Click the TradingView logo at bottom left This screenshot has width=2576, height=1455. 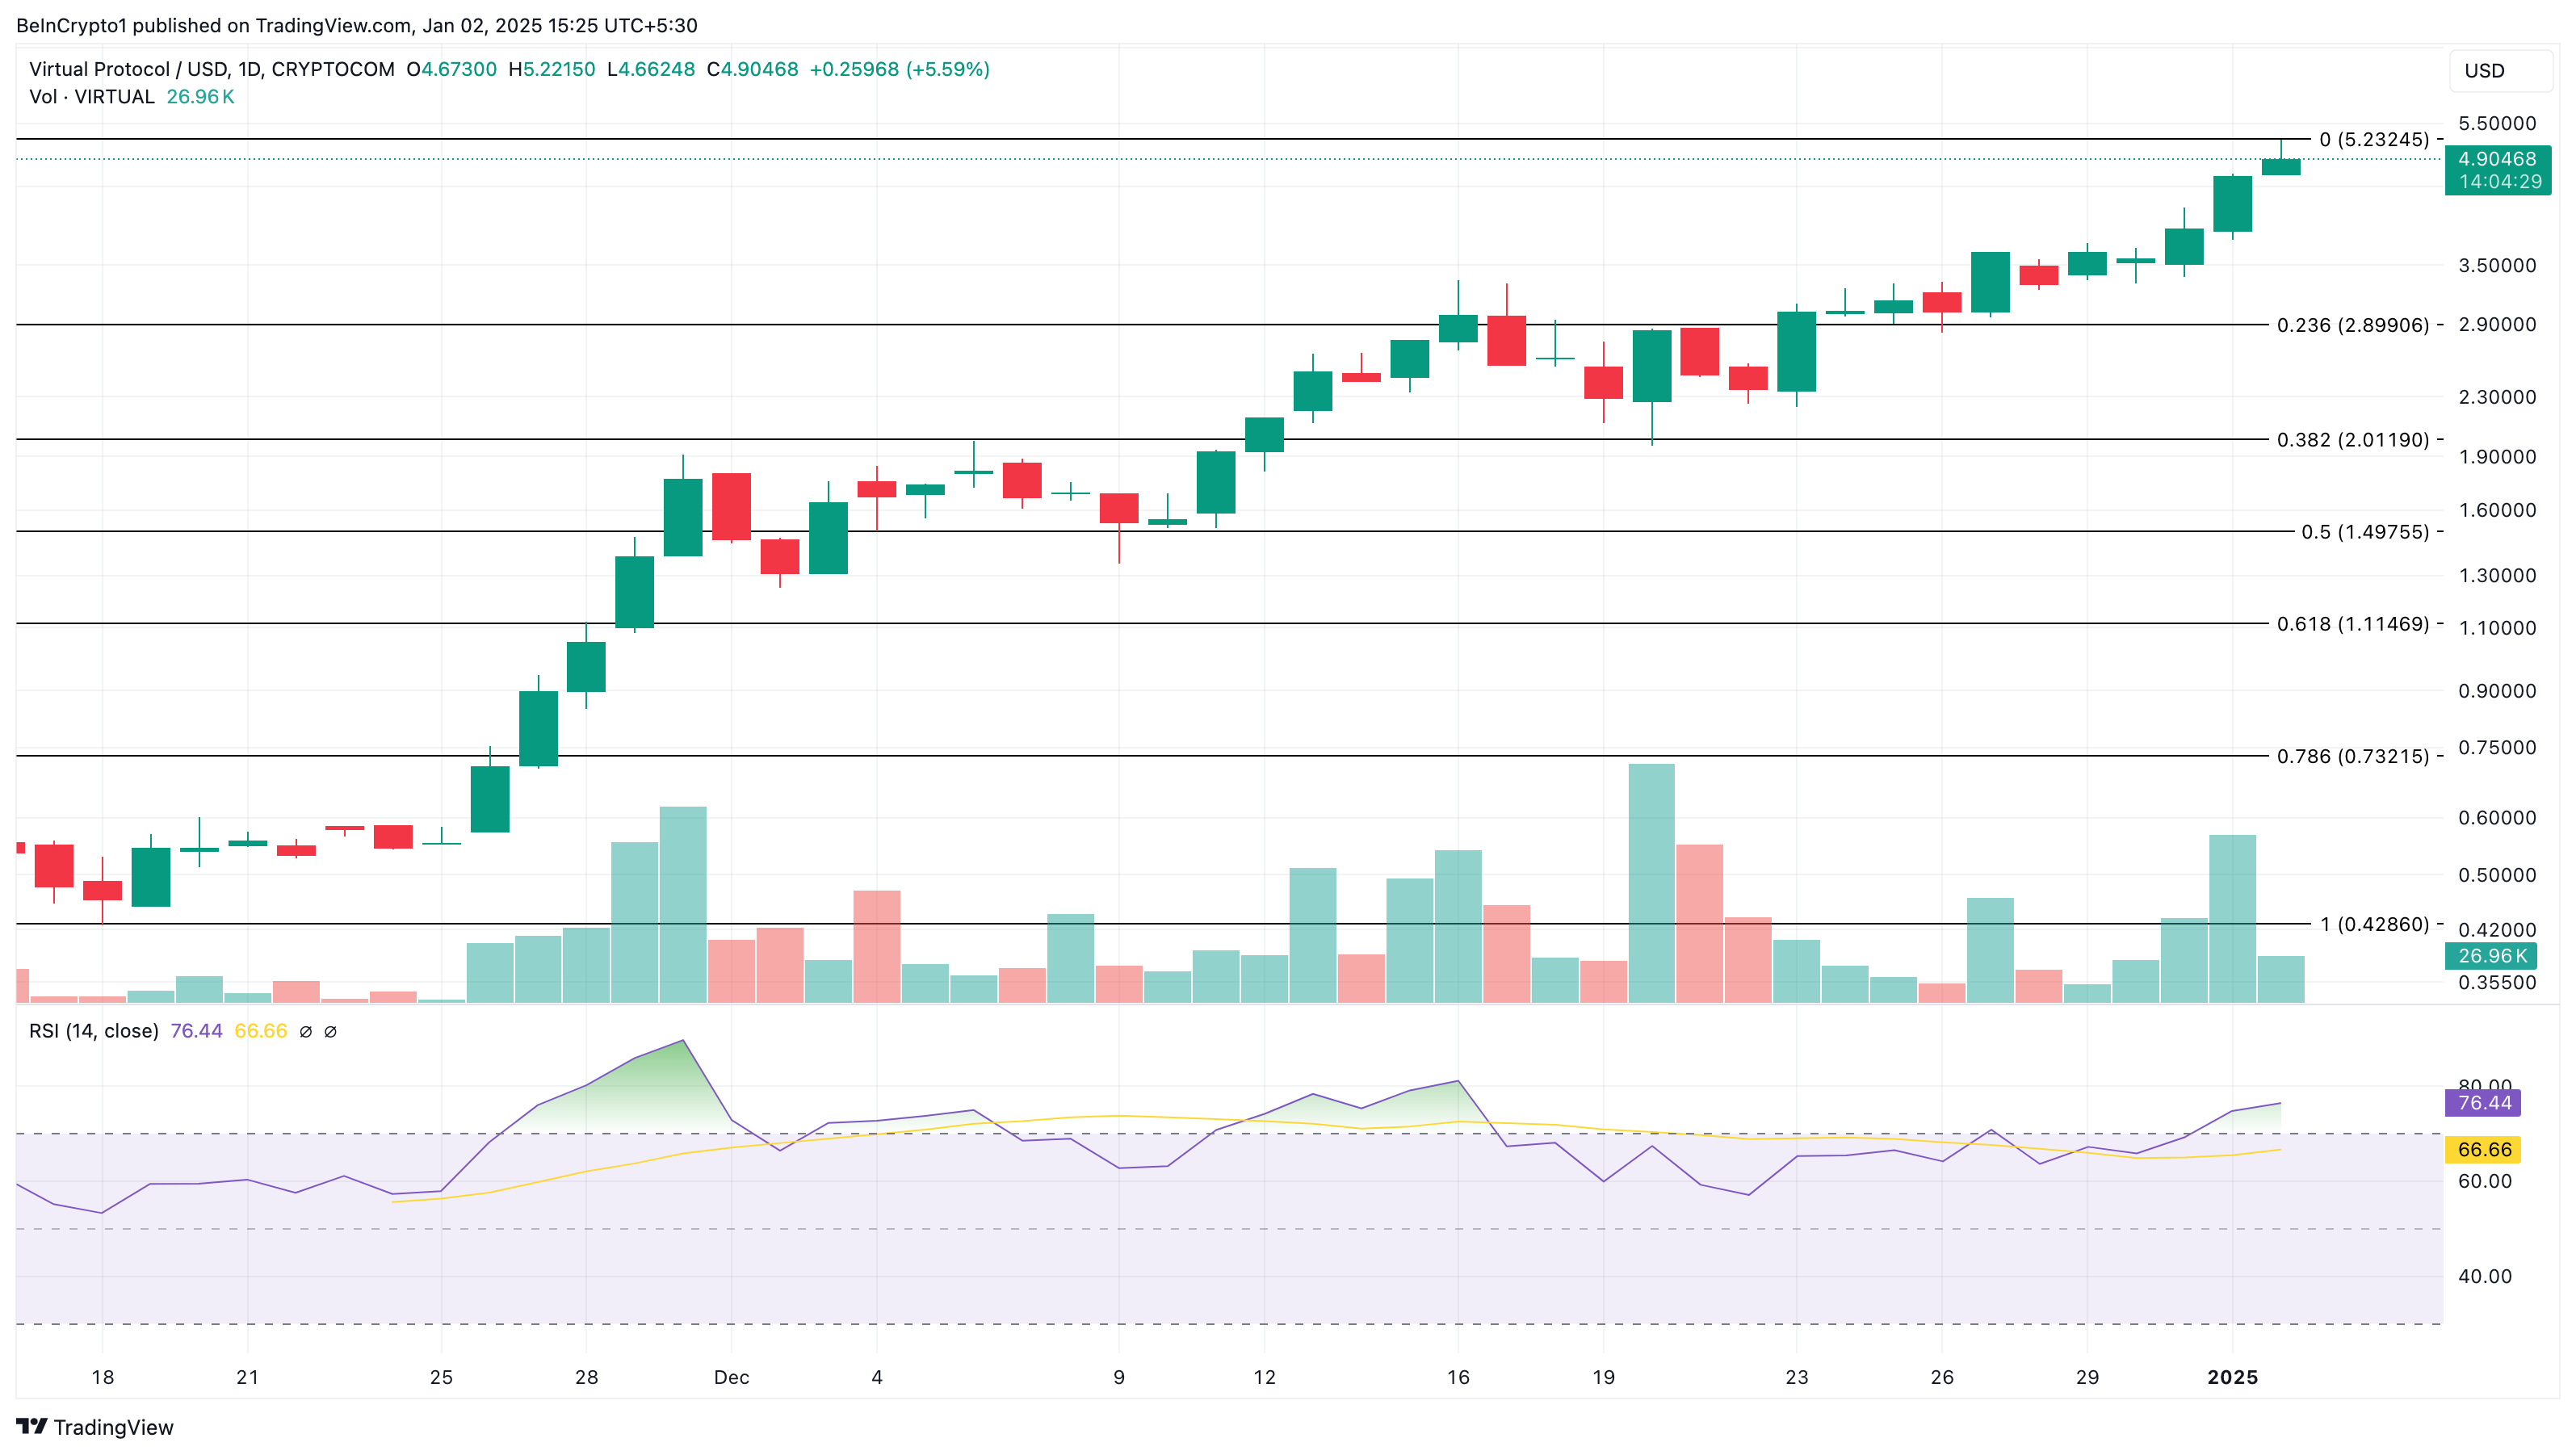(95, 1426)
